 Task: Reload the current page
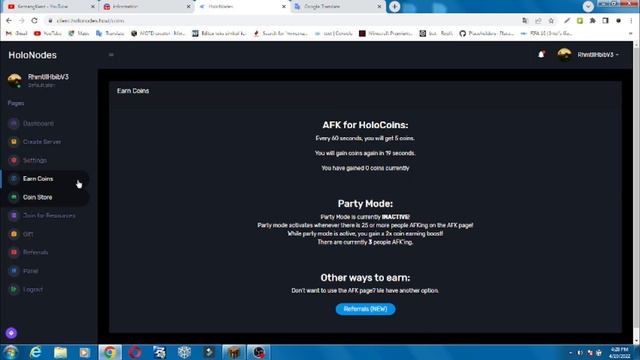pos(35,20)
